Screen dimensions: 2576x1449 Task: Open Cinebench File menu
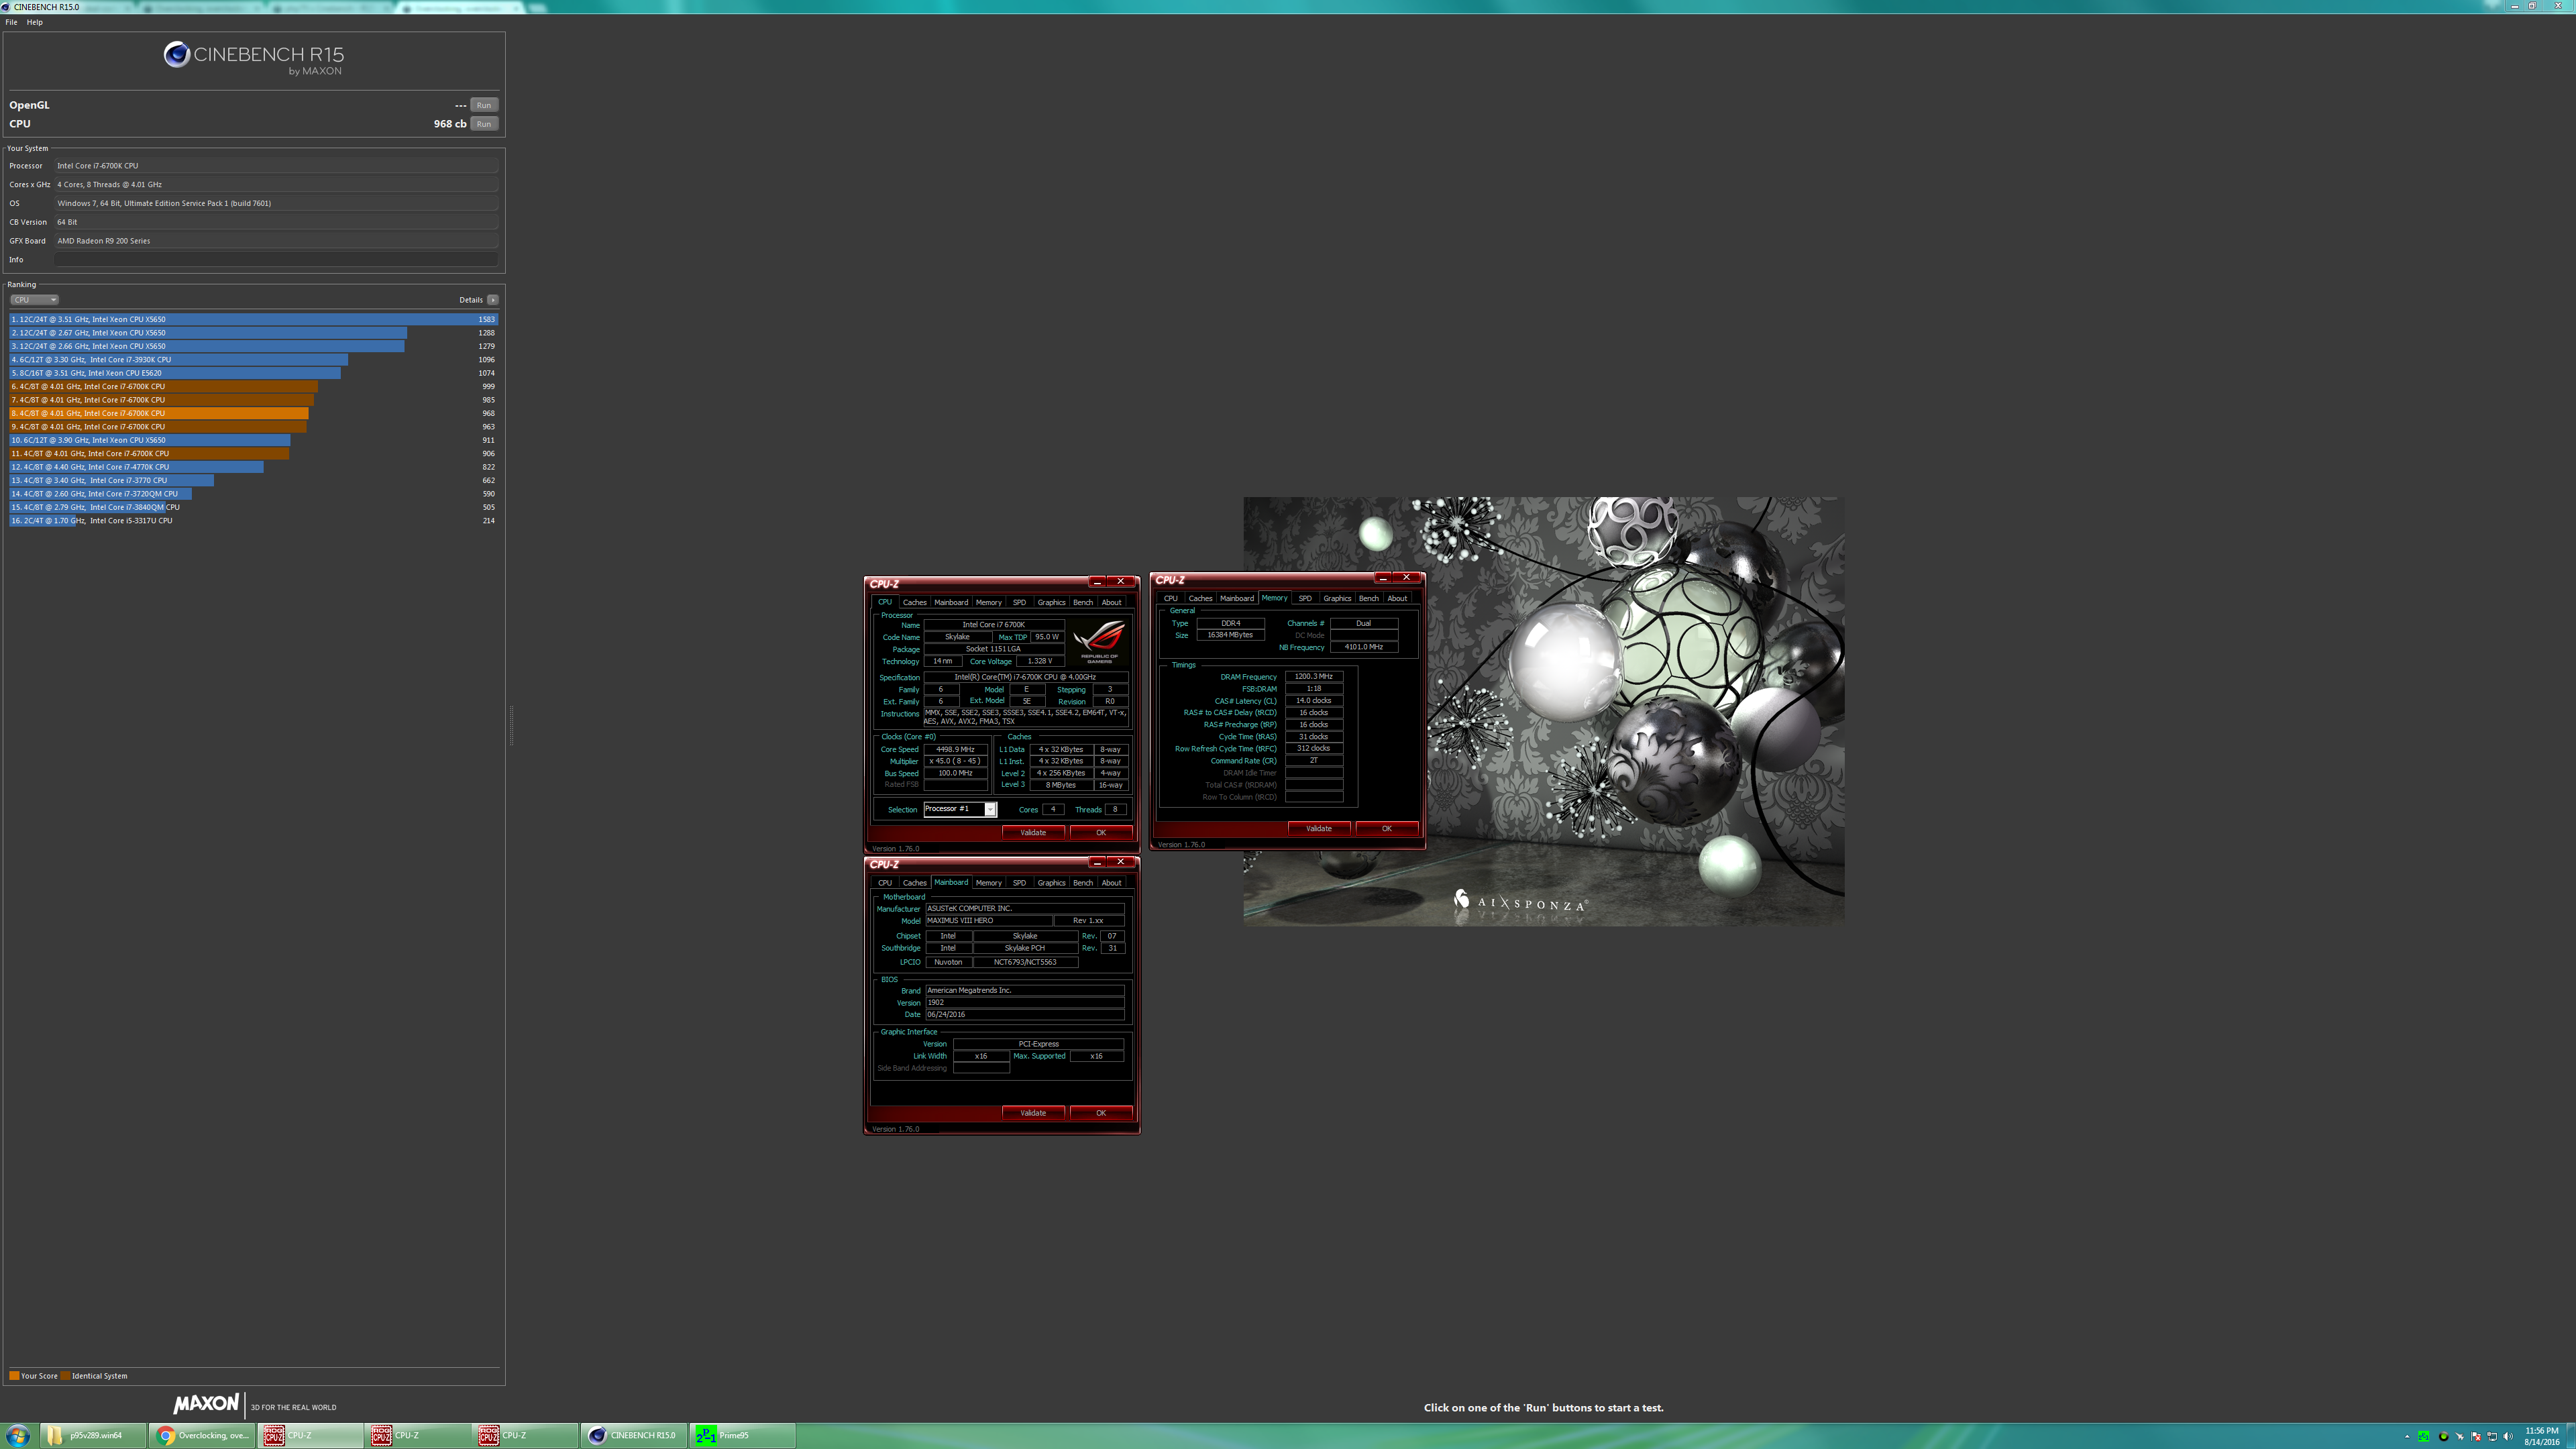[11, 22]
